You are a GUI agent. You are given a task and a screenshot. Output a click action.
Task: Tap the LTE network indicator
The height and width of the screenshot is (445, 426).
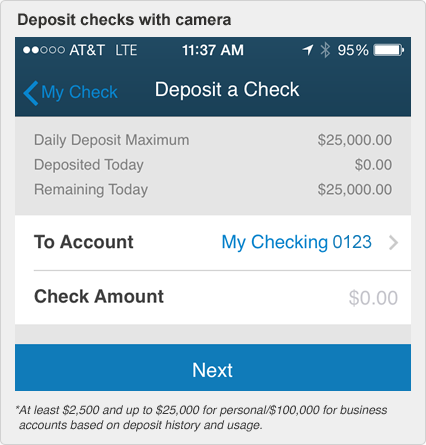tap(126, 50)
